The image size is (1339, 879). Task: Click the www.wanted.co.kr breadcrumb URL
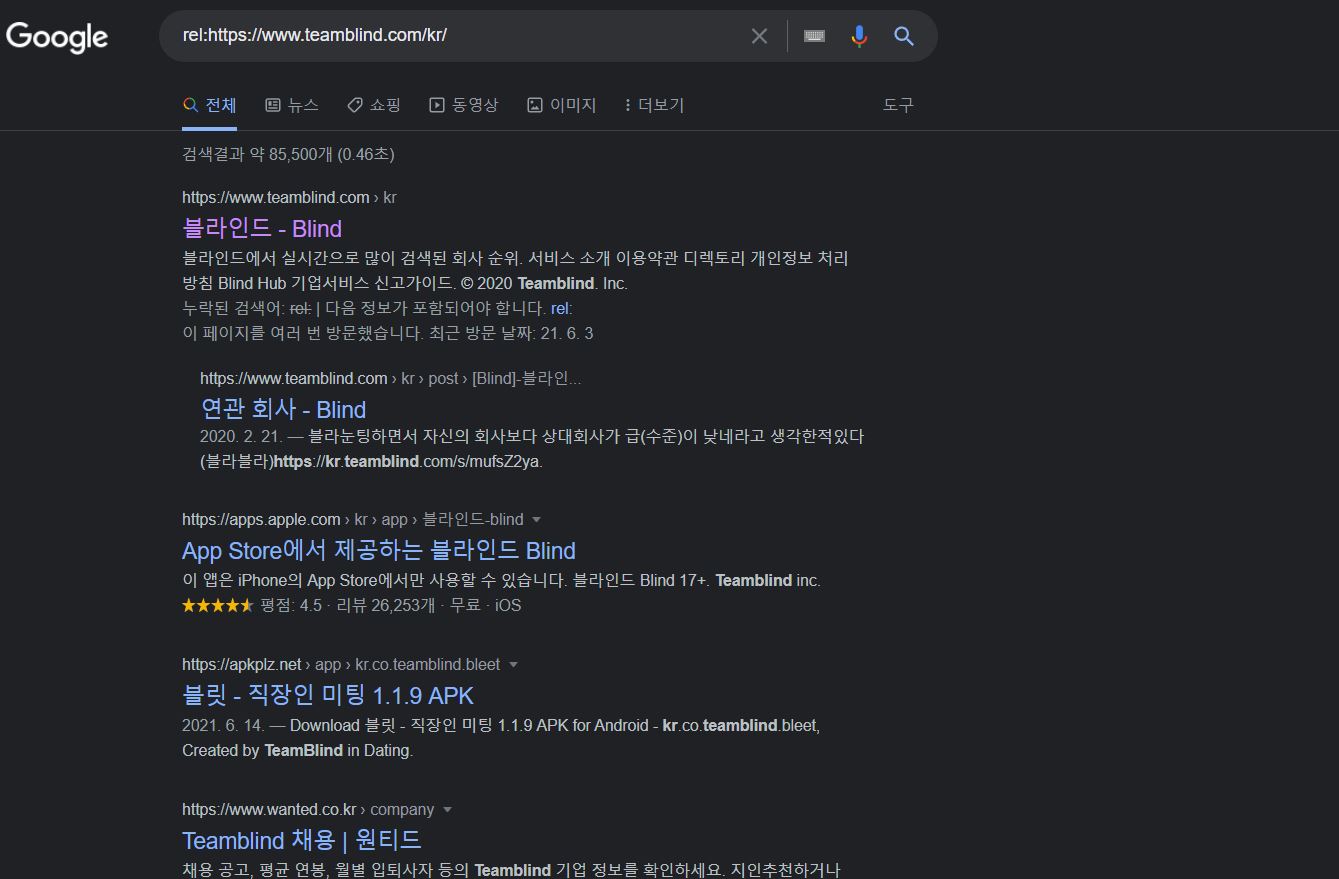click(x=308, y=809)
